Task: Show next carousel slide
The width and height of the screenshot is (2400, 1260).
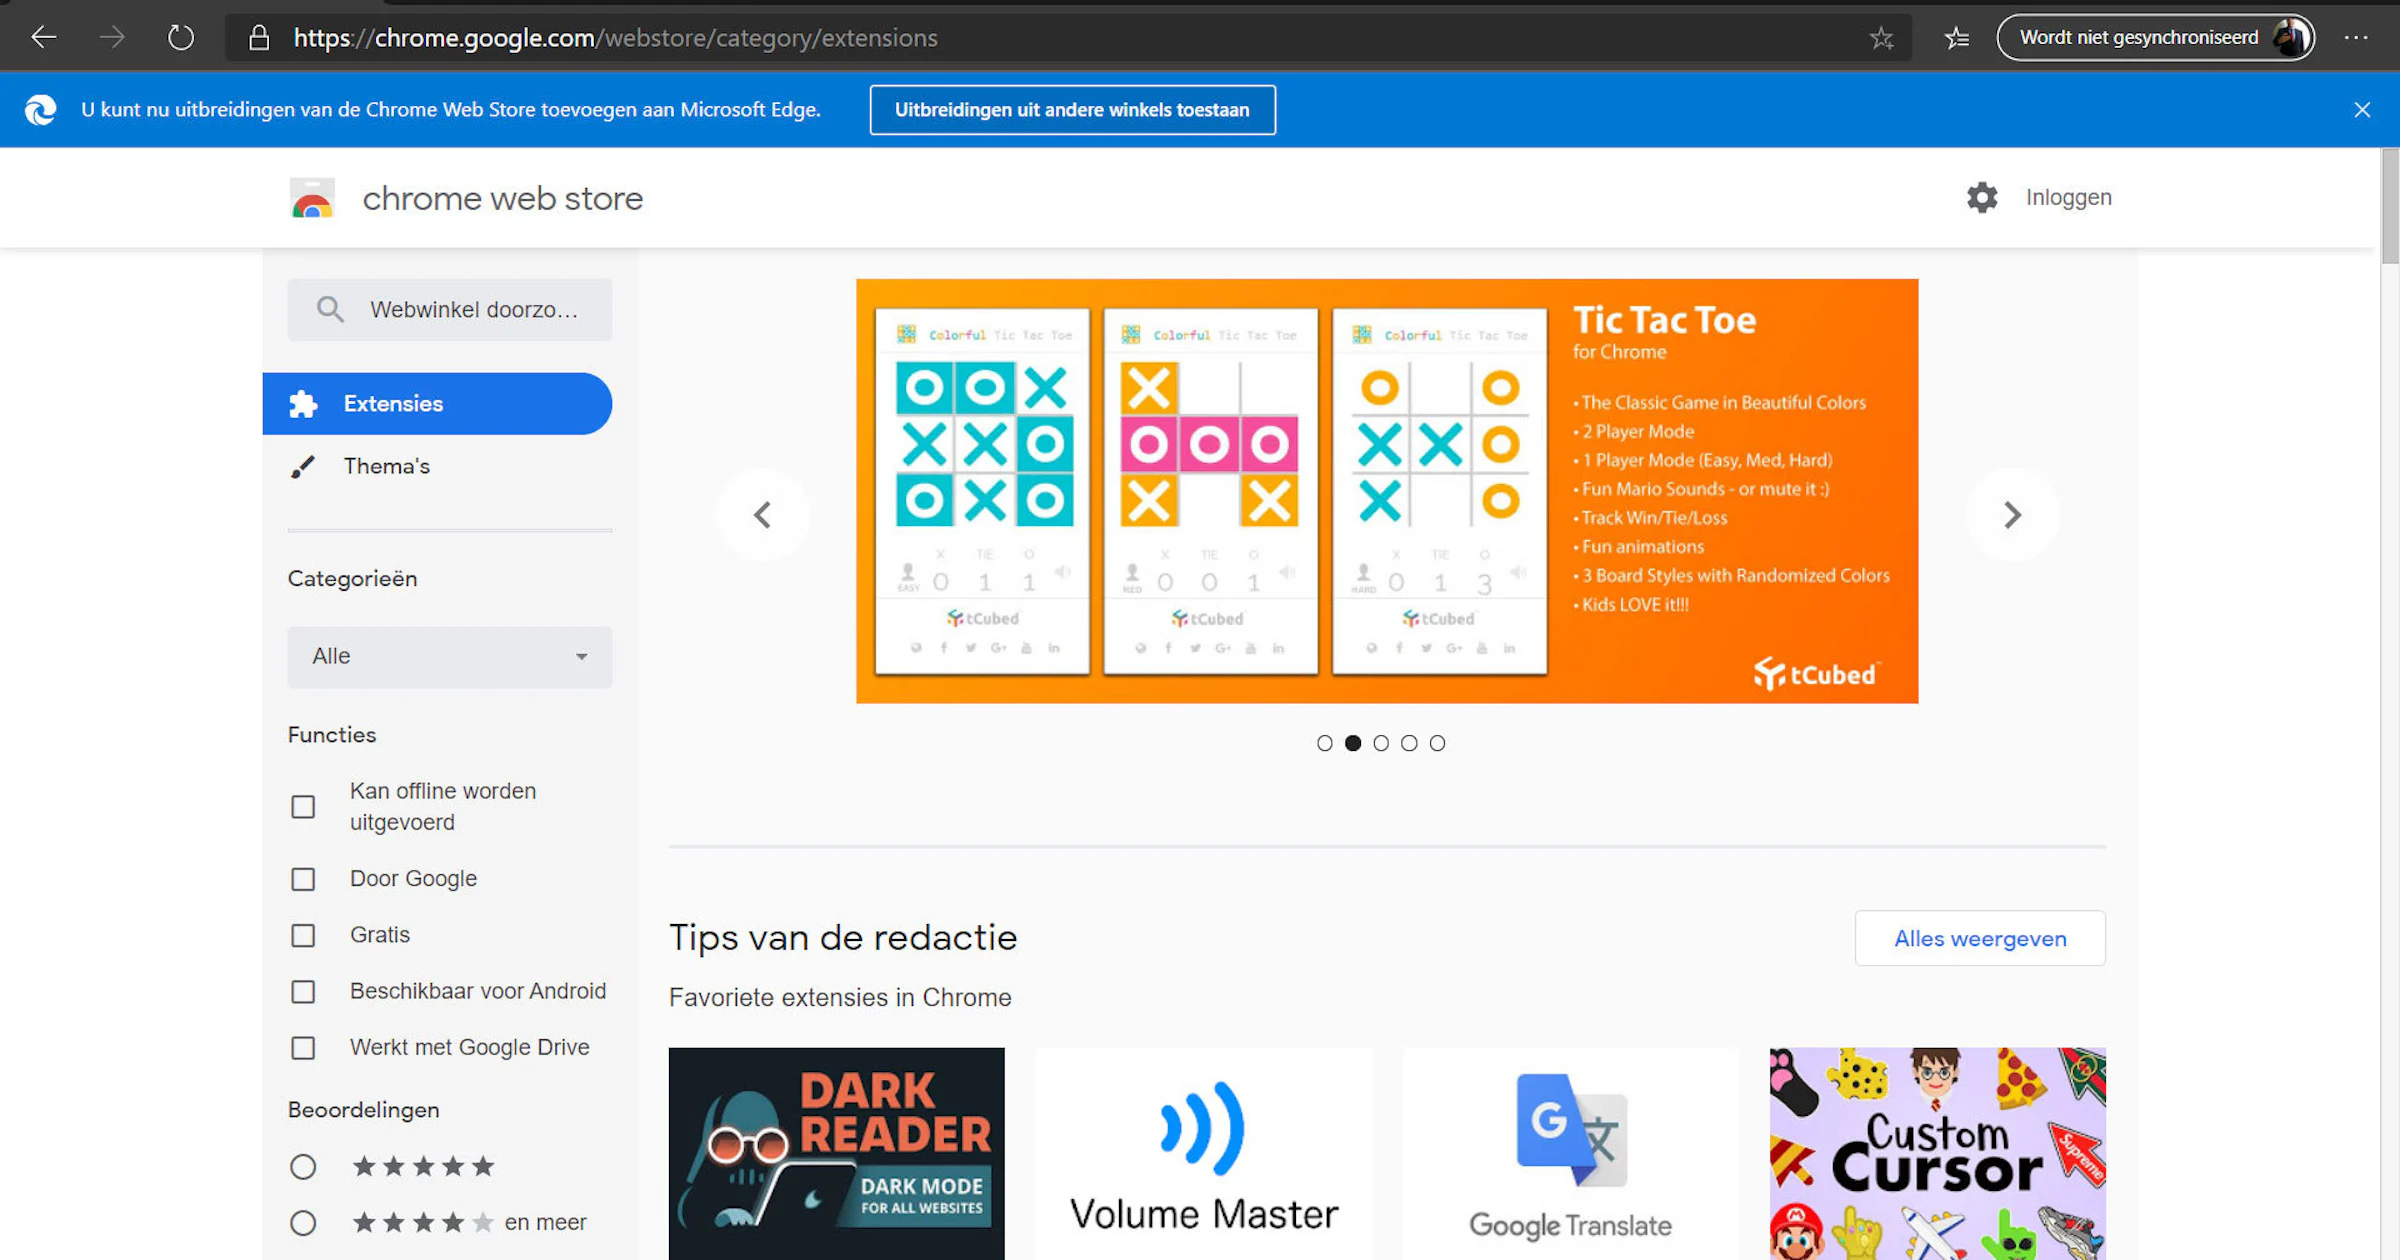Action: 2012,515
